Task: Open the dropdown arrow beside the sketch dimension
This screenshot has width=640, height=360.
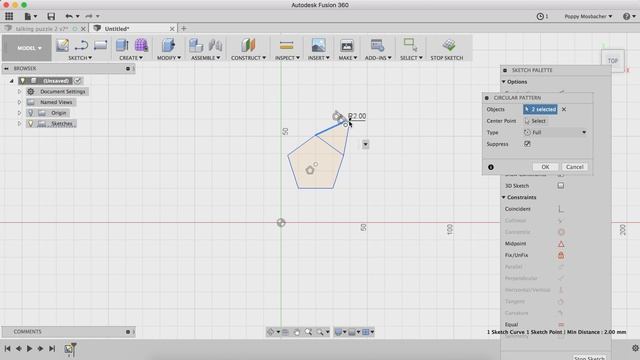Action: [x=365, y=144]
